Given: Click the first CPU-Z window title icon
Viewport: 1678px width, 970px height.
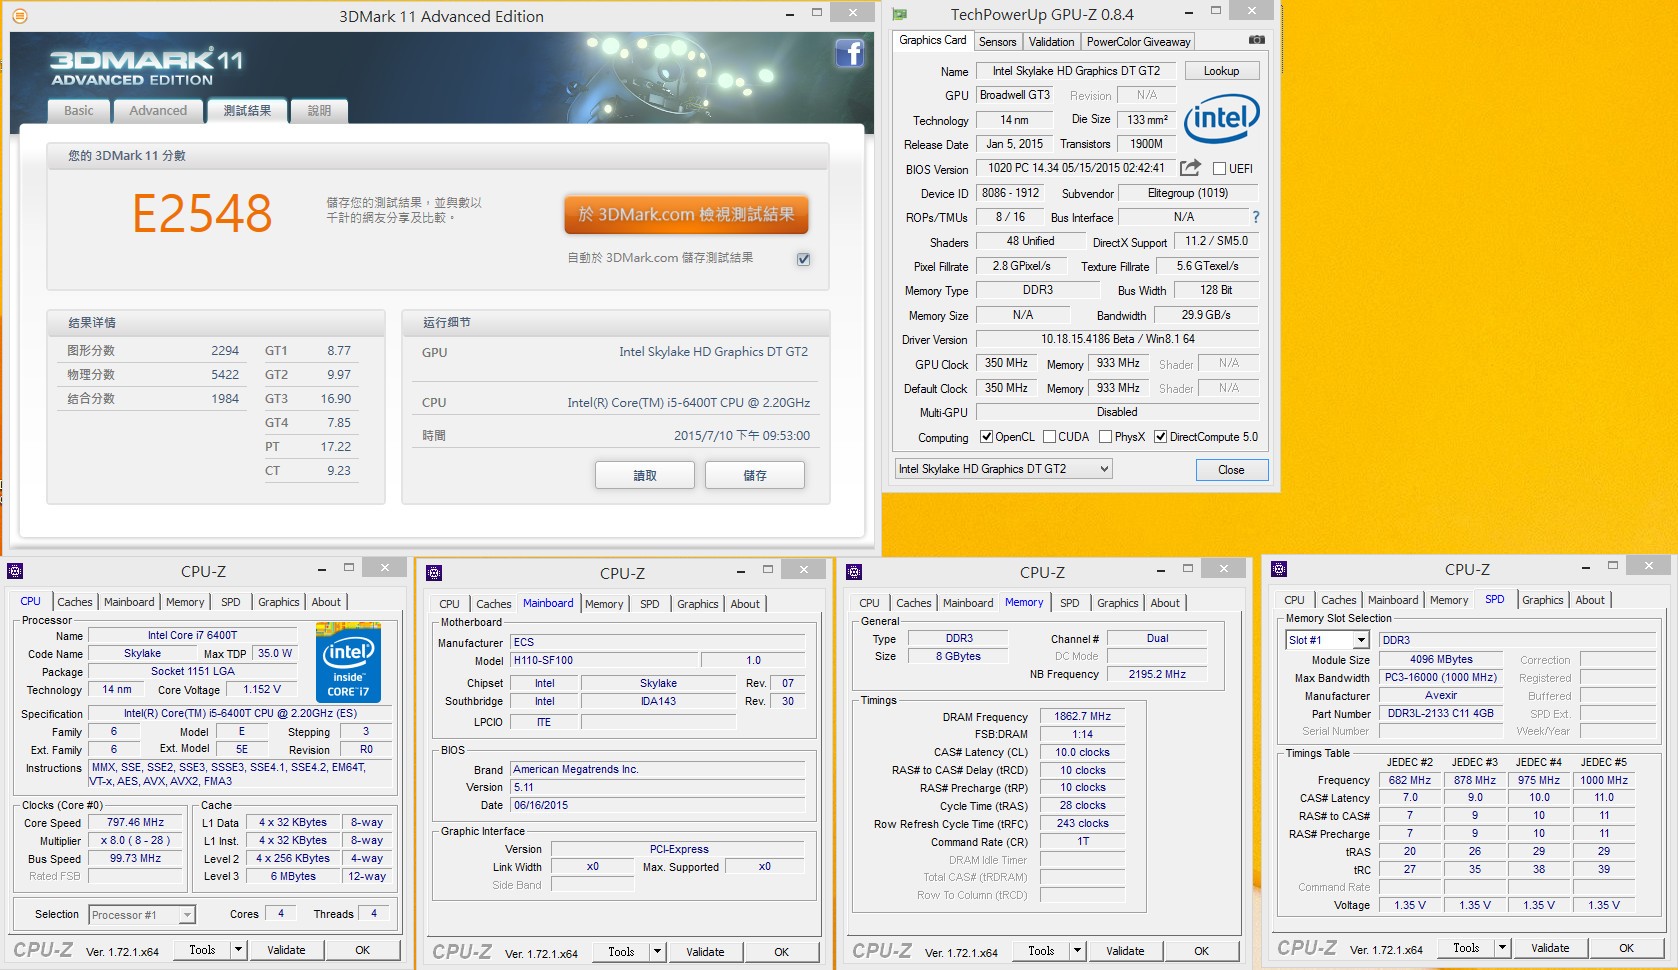Looking at the screenshot, I should click(x=15, y=571).
